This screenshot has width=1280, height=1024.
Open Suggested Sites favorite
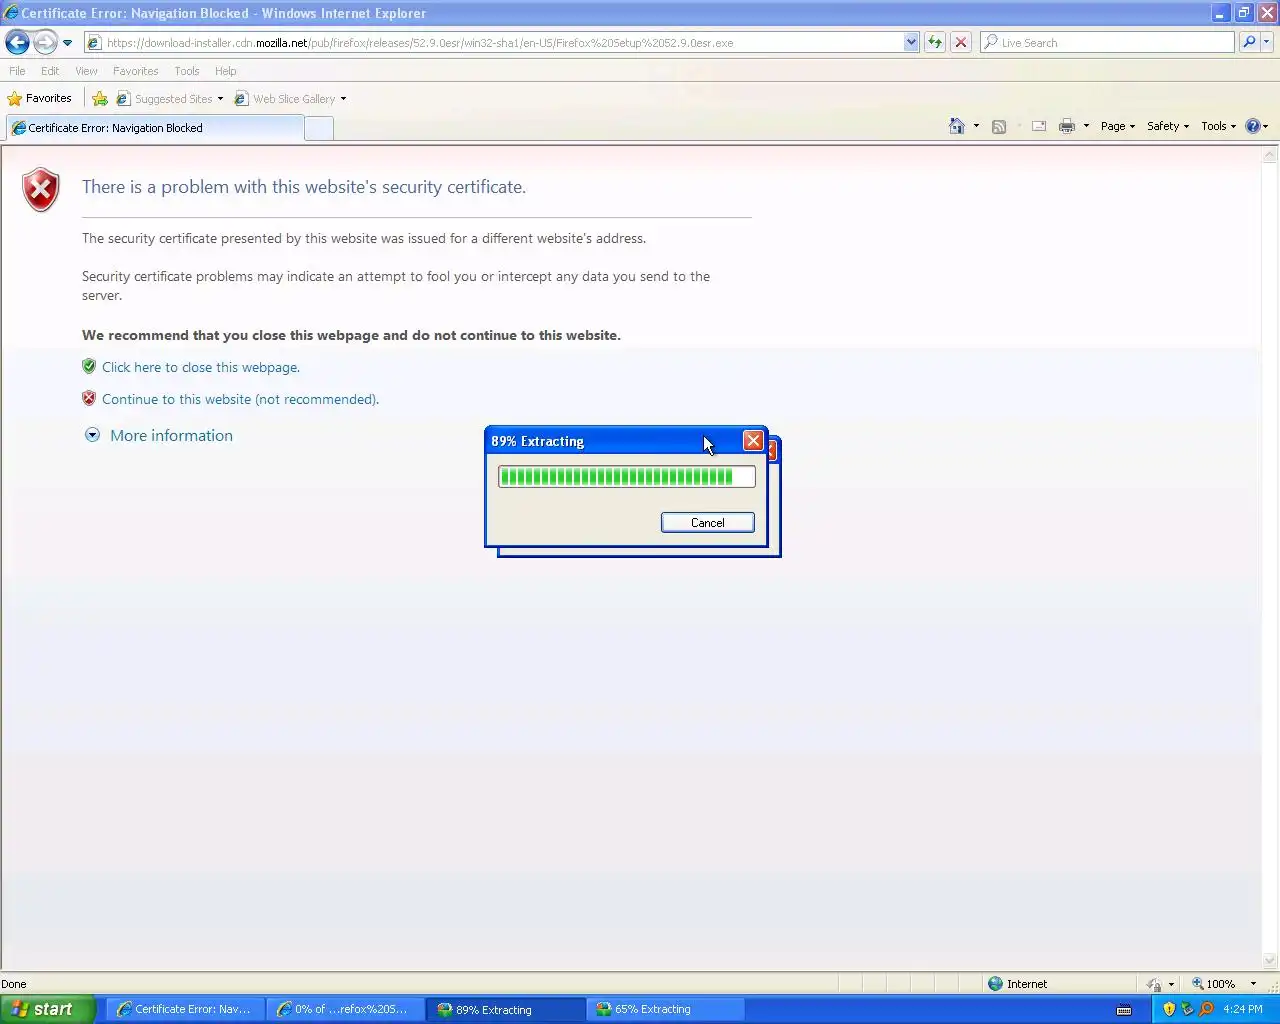pyautogui.click(x=170, y=98)
